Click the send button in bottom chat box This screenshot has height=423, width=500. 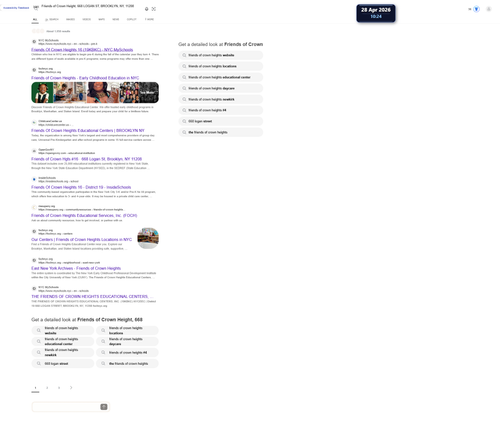pyautogui.click(x=104, y=407)
